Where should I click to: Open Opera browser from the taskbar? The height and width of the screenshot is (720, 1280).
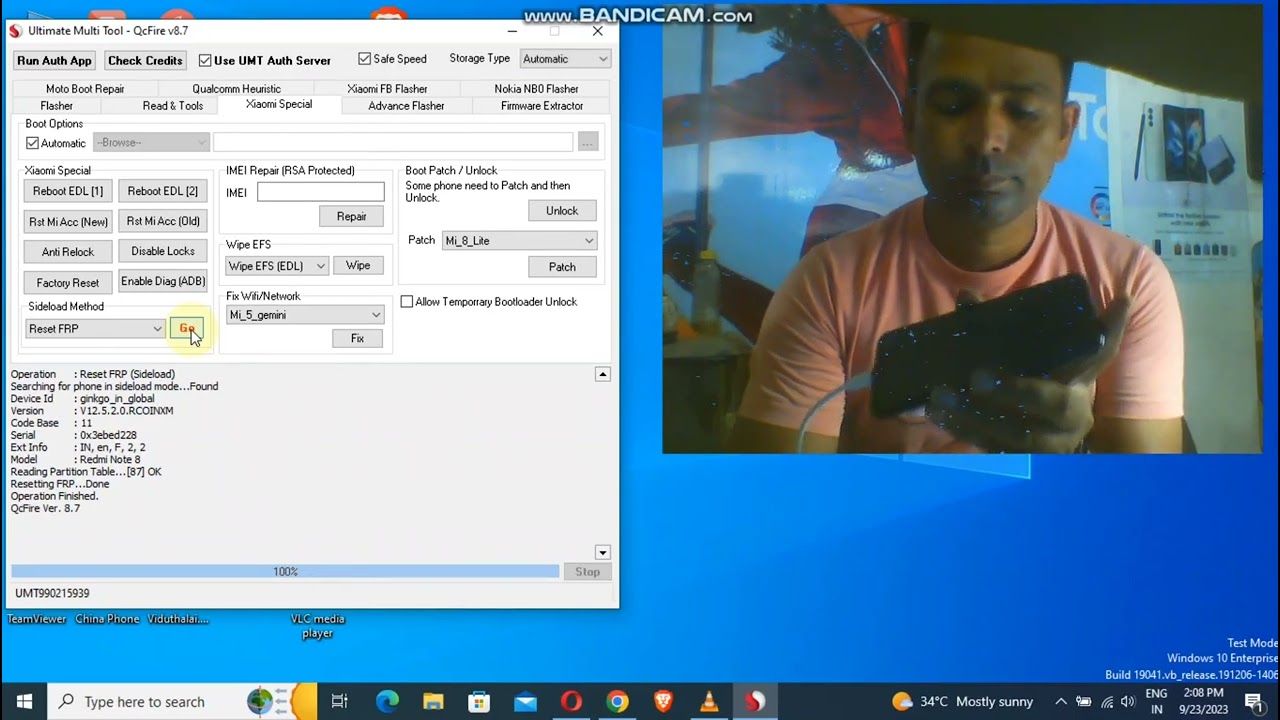coord(571,701)
